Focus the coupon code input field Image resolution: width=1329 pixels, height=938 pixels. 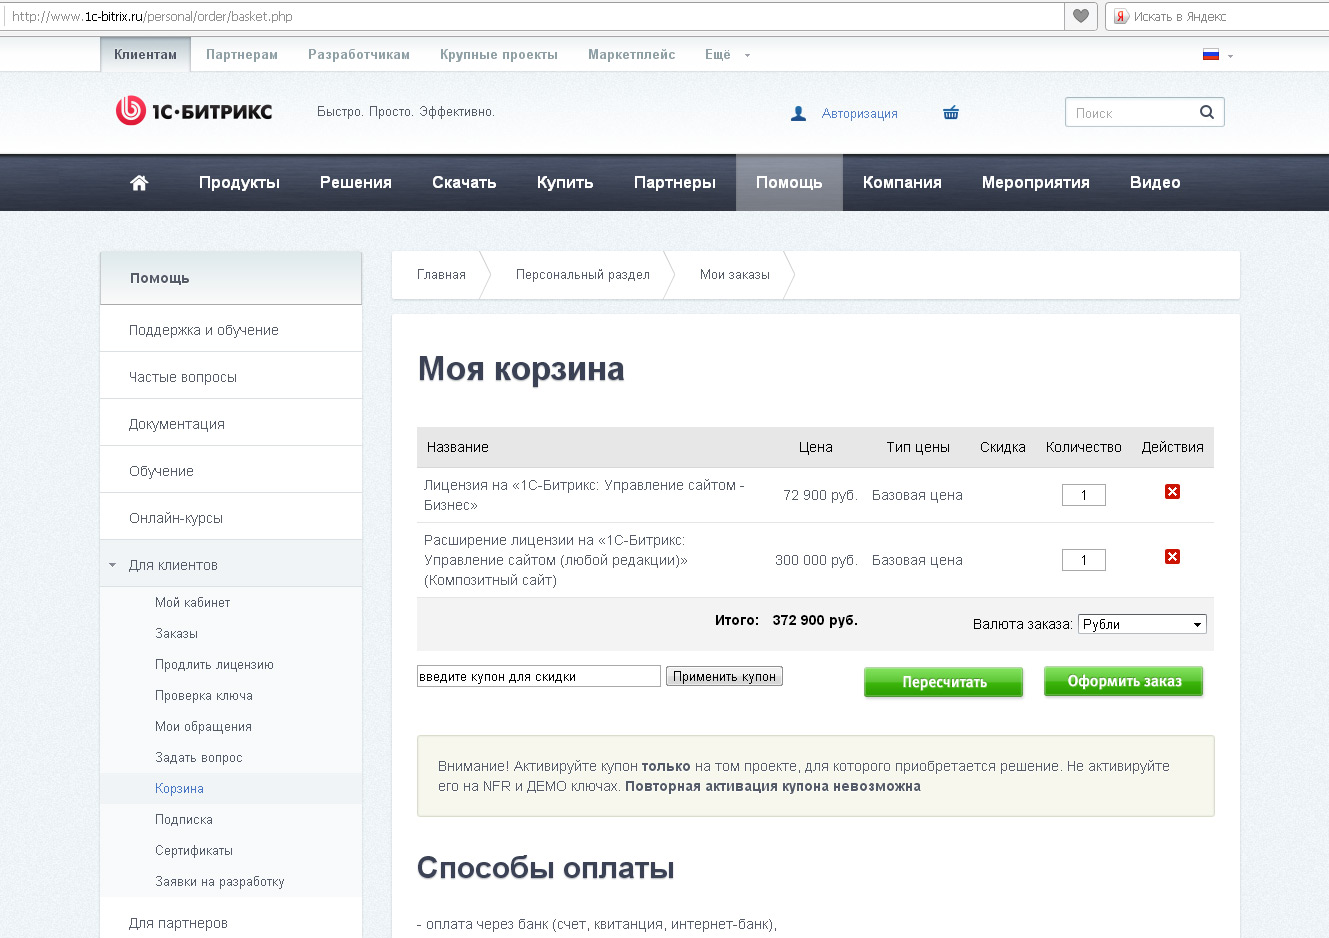coord(539,676)
